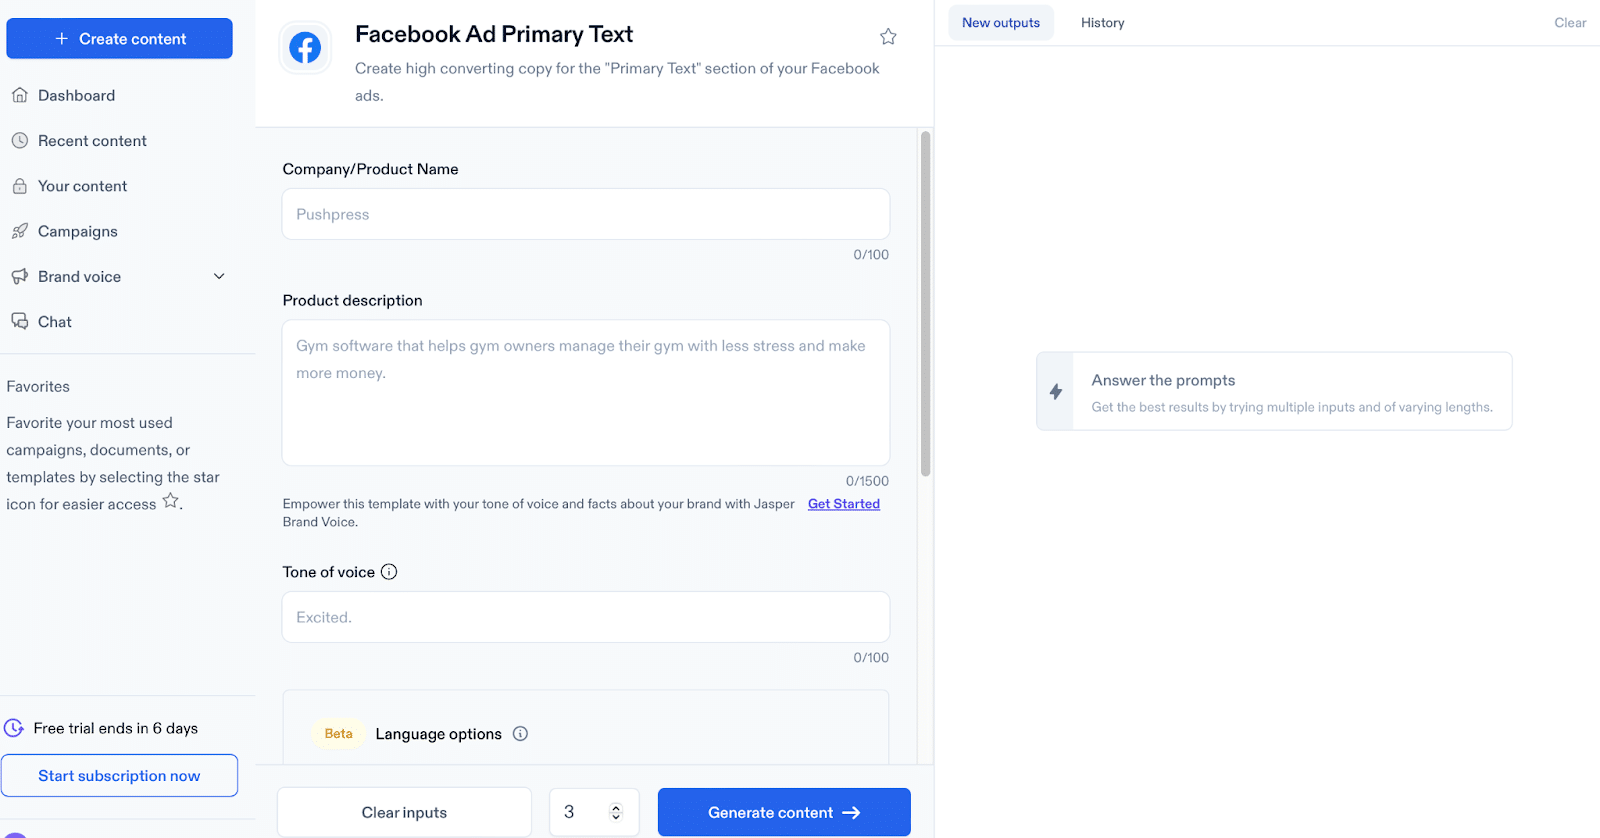Click the Clear inputs button
Screen dimensions: 1600x838
[x=404, y=812]
